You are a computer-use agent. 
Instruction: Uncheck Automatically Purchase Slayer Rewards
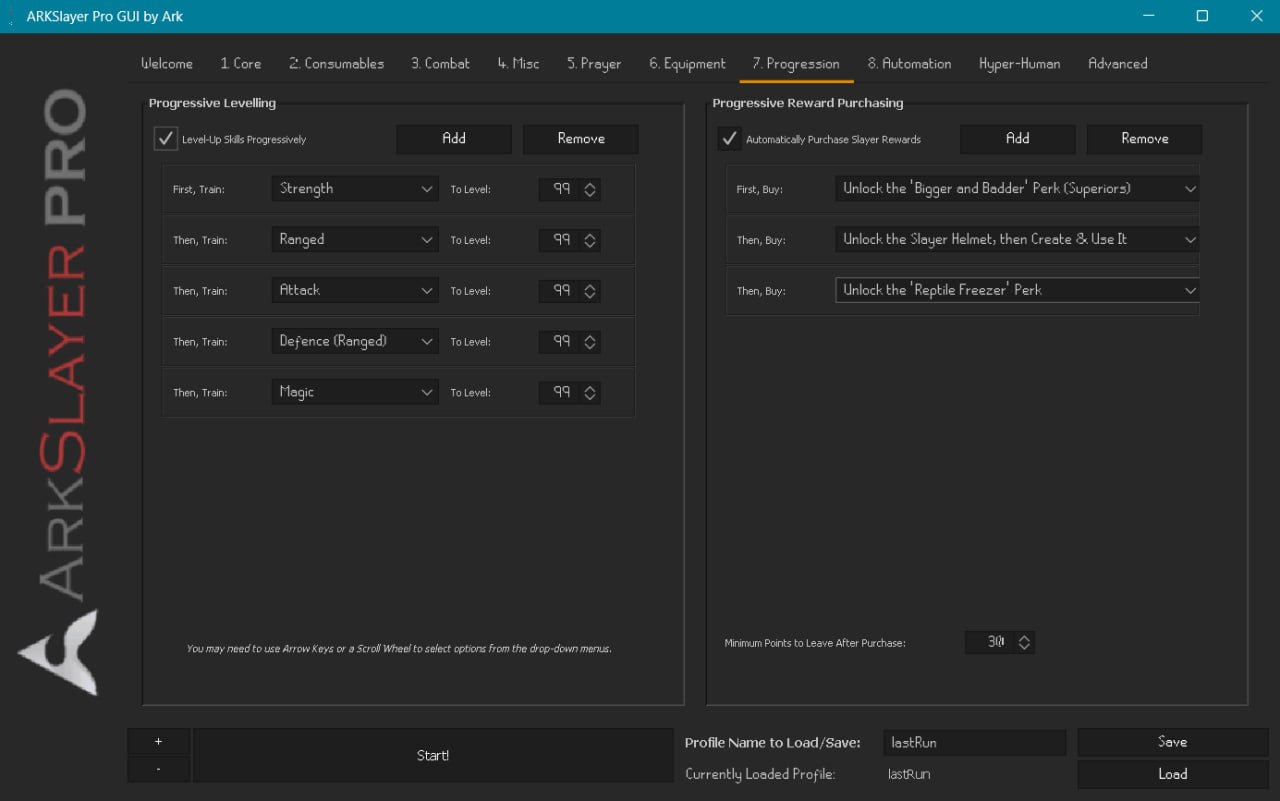click(x=730, y=139)
